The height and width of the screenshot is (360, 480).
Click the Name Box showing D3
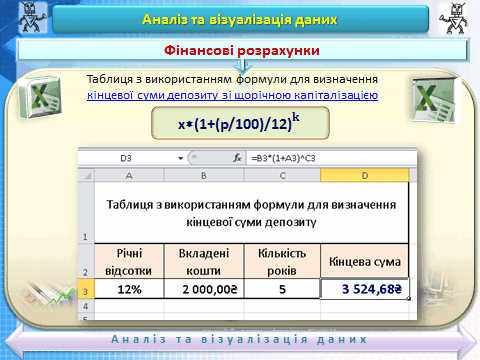[x=127, y=158]
